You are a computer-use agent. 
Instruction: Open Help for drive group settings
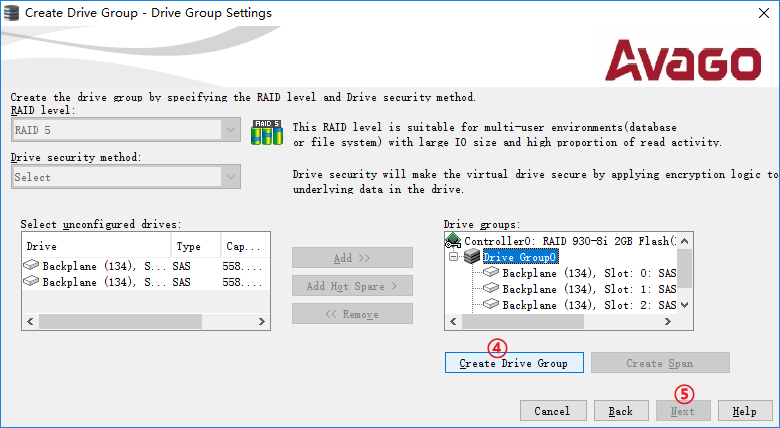pyautogui.click(x=744, y=411)
